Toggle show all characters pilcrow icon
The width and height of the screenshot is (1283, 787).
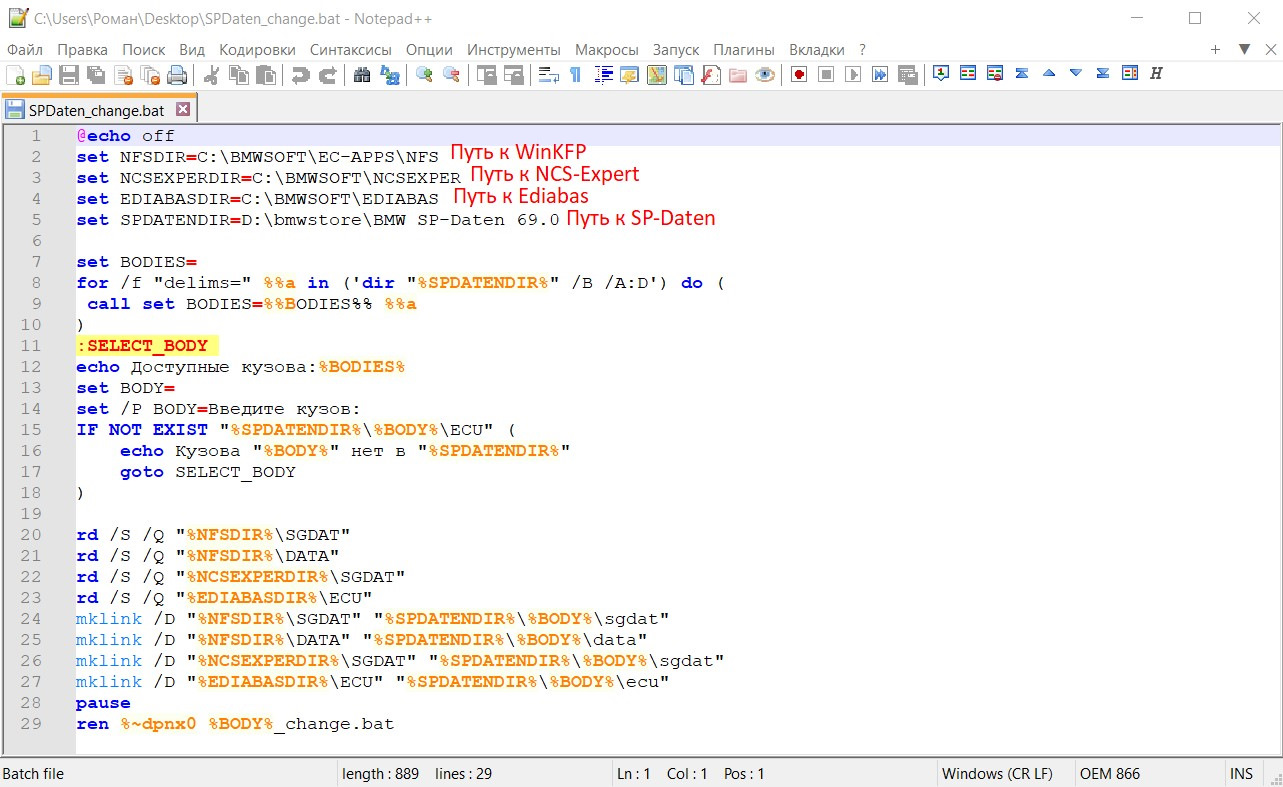[575, 75]
